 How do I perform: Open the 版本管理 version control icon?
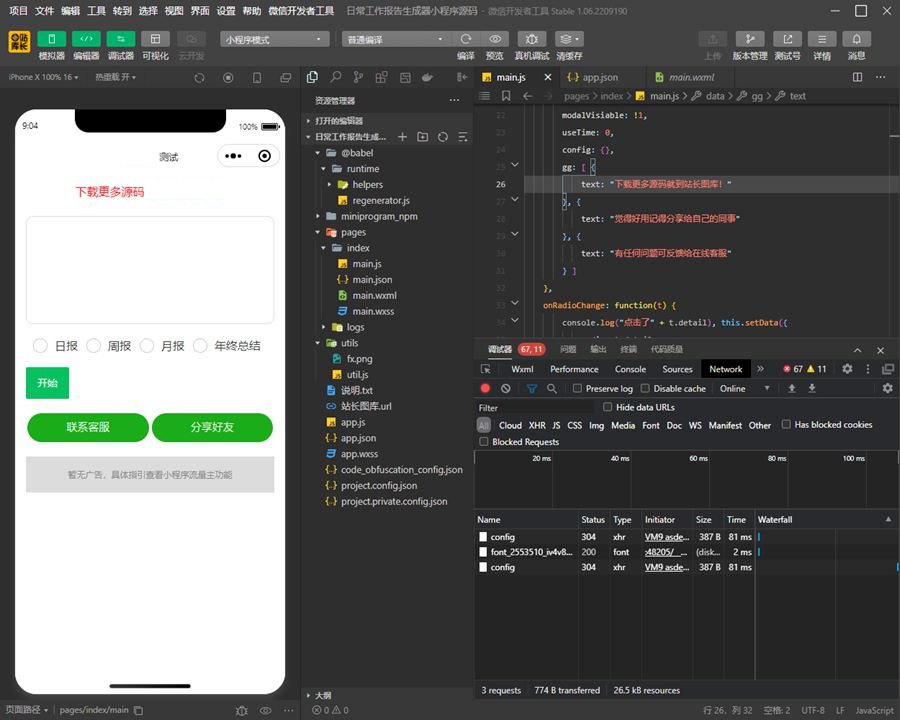(749, 39)
